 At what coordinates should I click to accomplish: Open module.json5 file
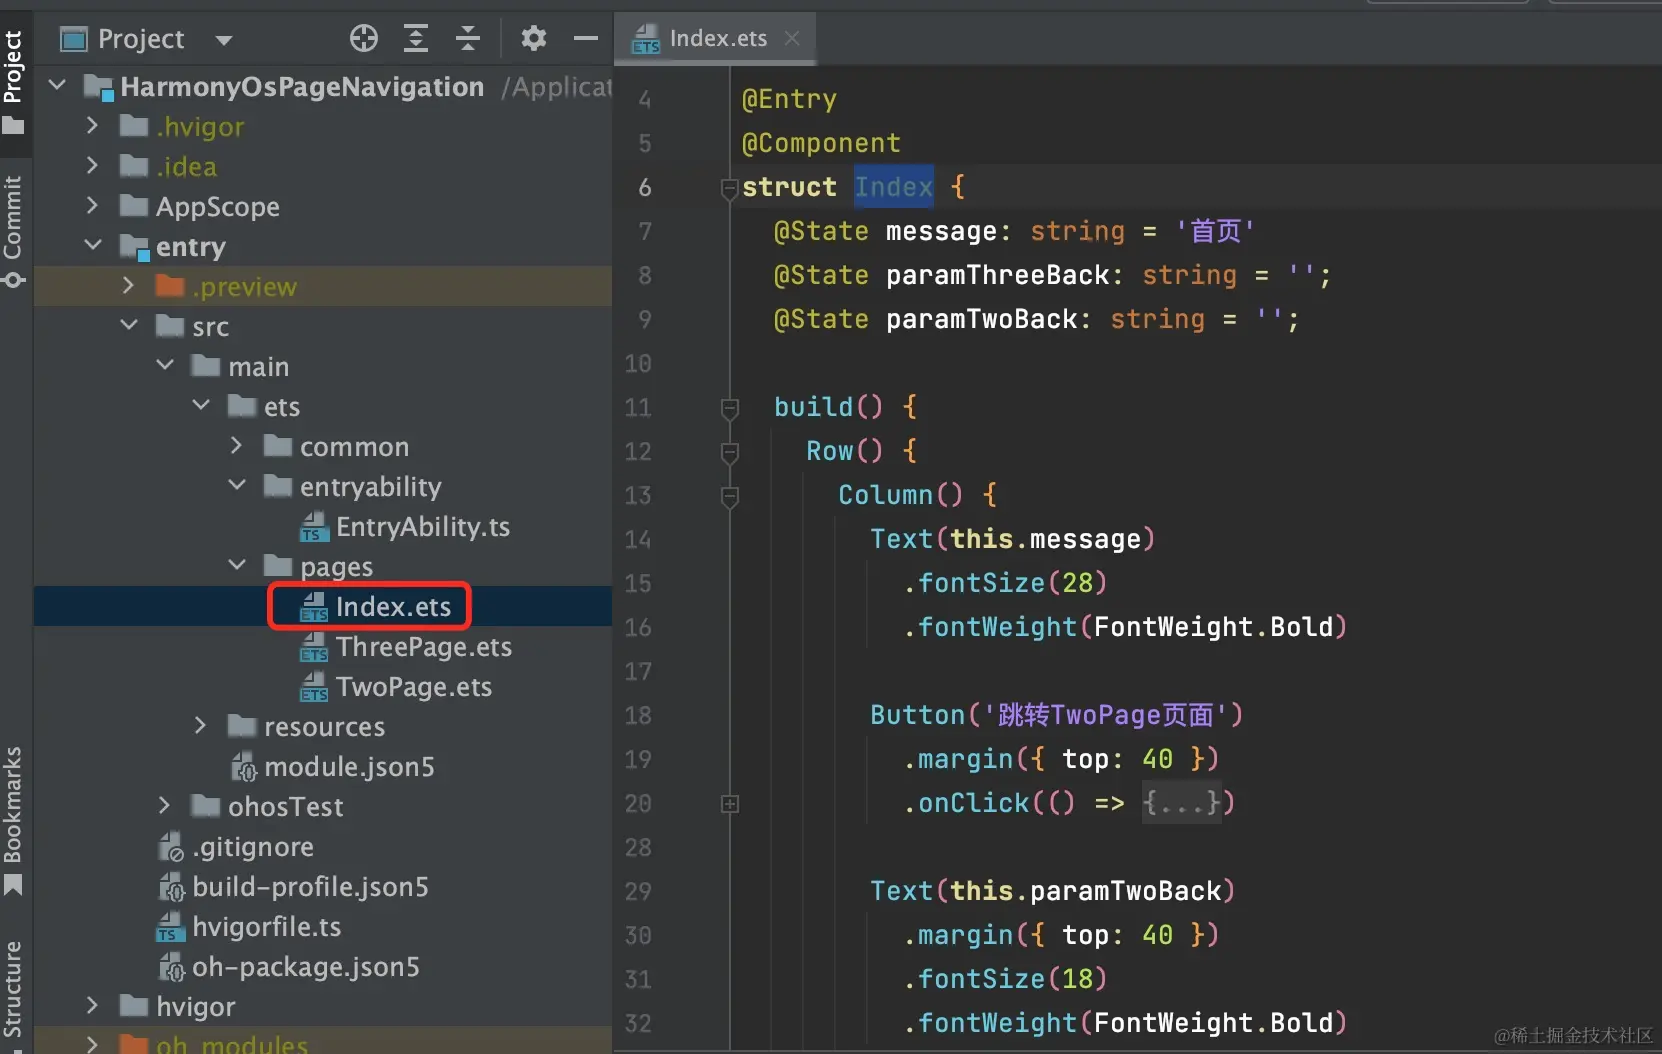(349, 767)
